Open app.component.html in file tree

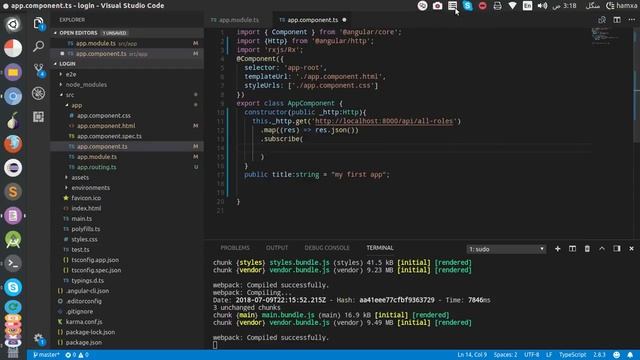pyautogui.click(x=106, y=126)
